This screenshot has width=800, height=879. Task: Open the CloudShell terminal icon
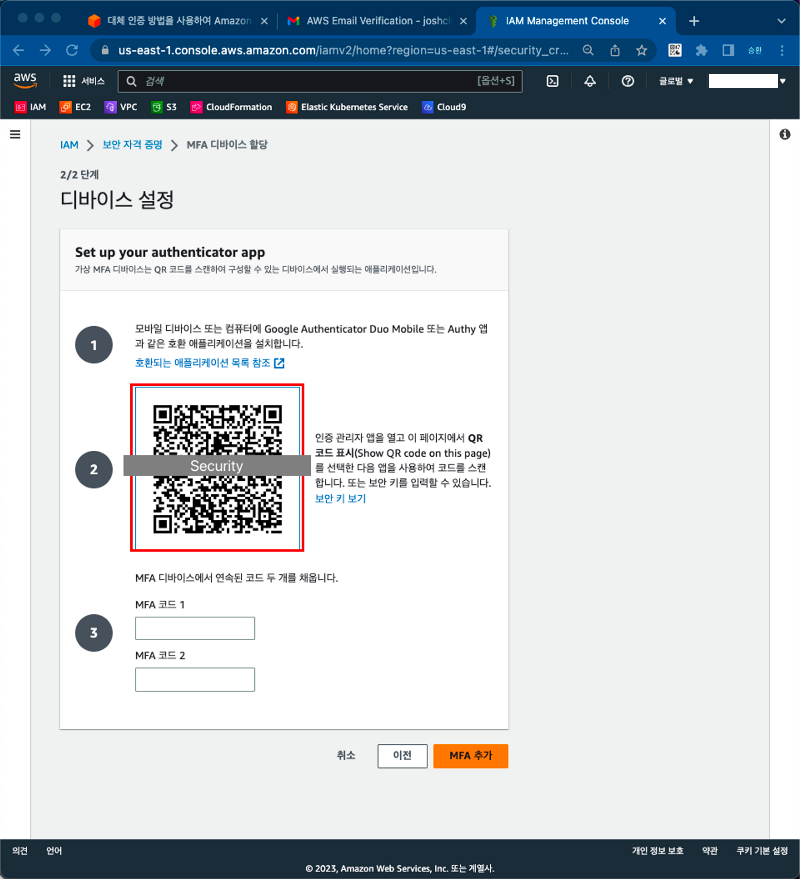pos(552,81)
